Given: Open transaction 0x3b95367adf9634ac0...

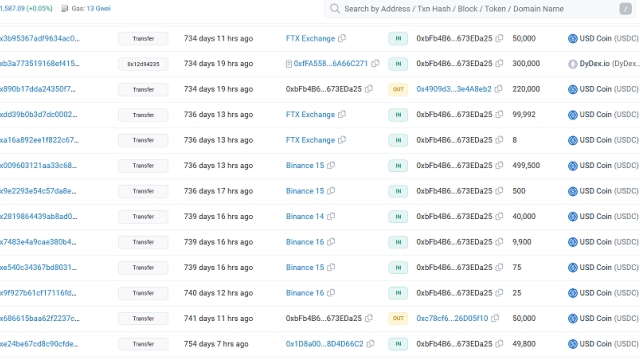Looking at the screenshot, I should (x=40, y=38).
